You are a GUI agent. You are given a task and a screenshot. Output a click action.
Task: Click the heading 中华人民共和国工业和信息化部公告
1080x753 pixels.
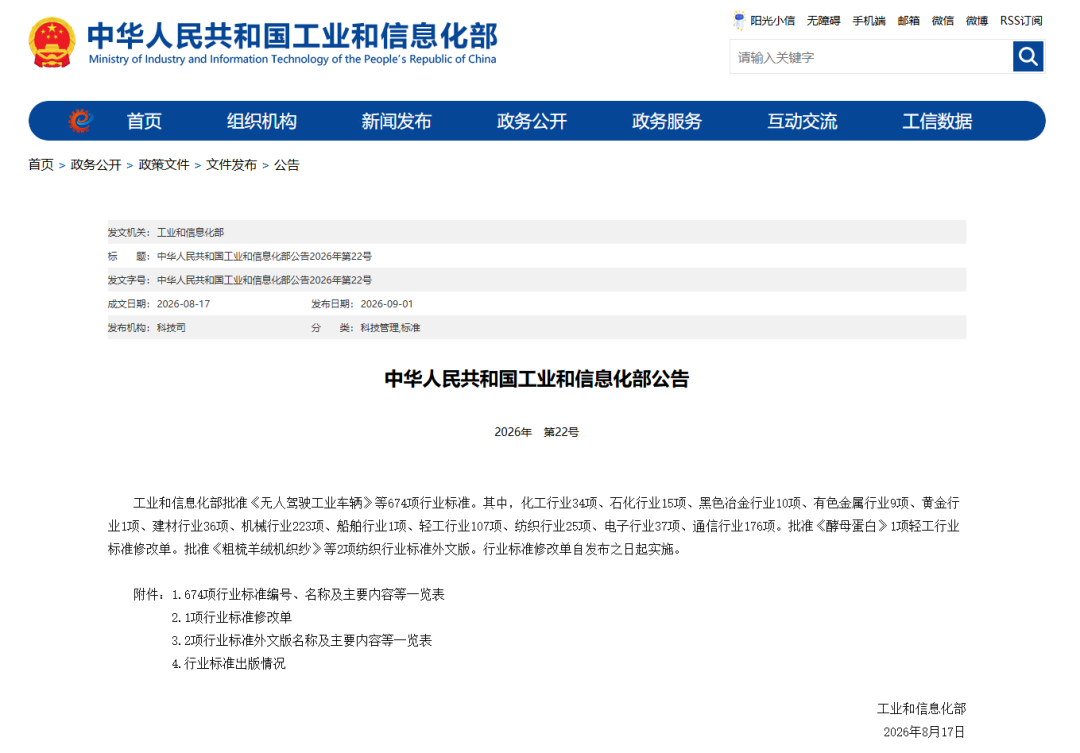537,379
